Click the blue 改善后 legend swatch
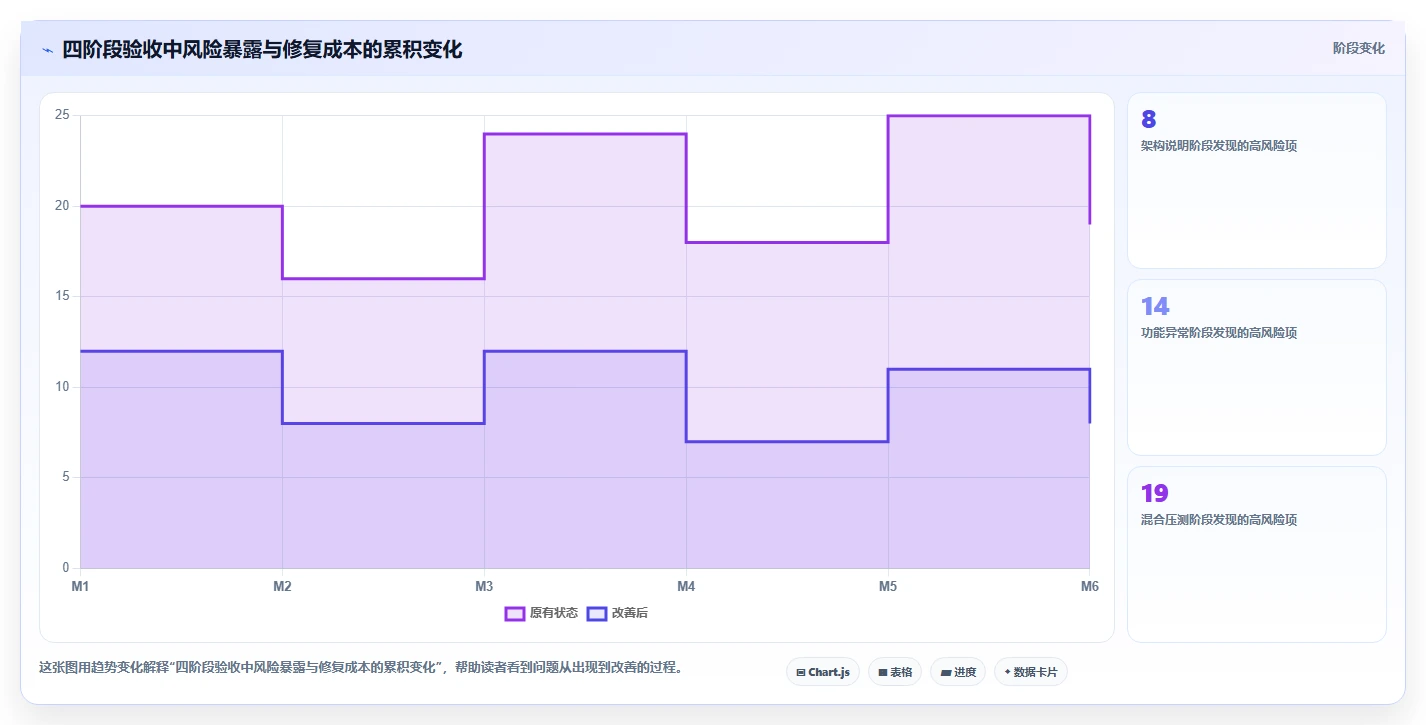The height and width of the screenshot is (725, 1426). click(x=597, y=613)
